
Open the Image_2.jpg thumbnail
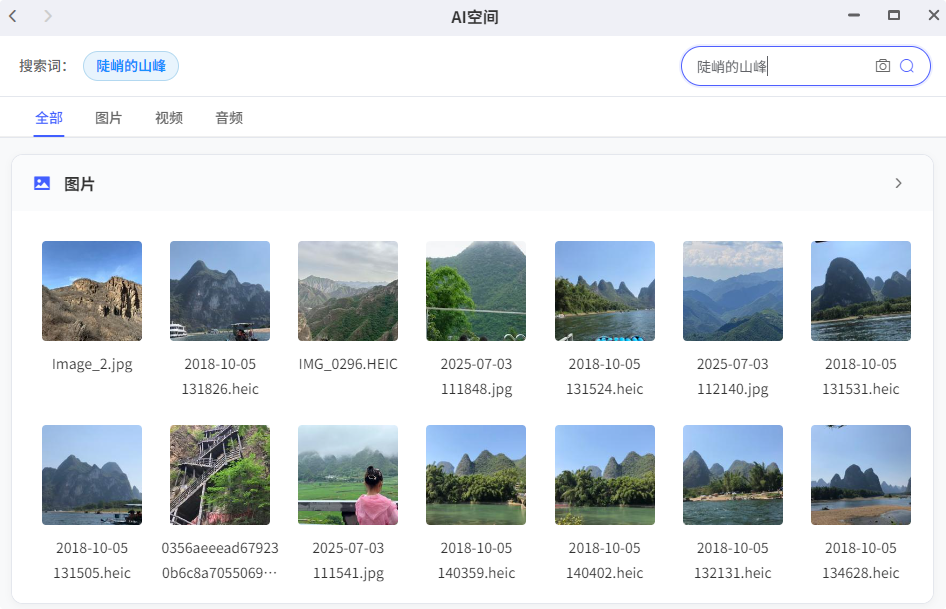(92, 291)
